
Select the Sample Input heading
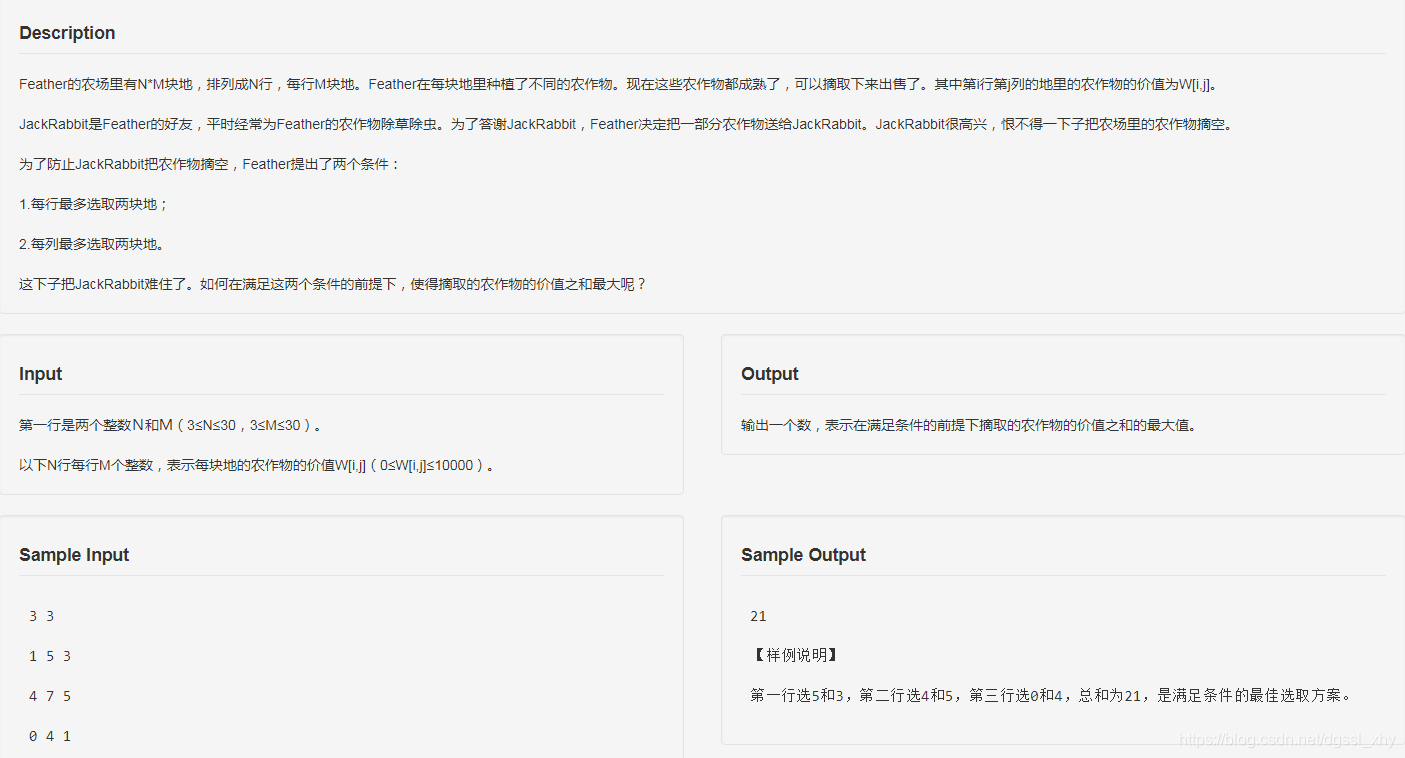(73, 555)
